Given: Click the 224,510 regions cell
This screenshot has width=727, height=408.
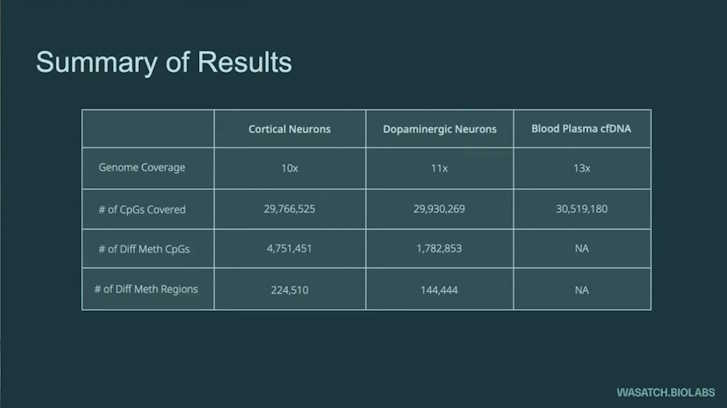Looking at the screenshot, I should [x=290, y=289].
